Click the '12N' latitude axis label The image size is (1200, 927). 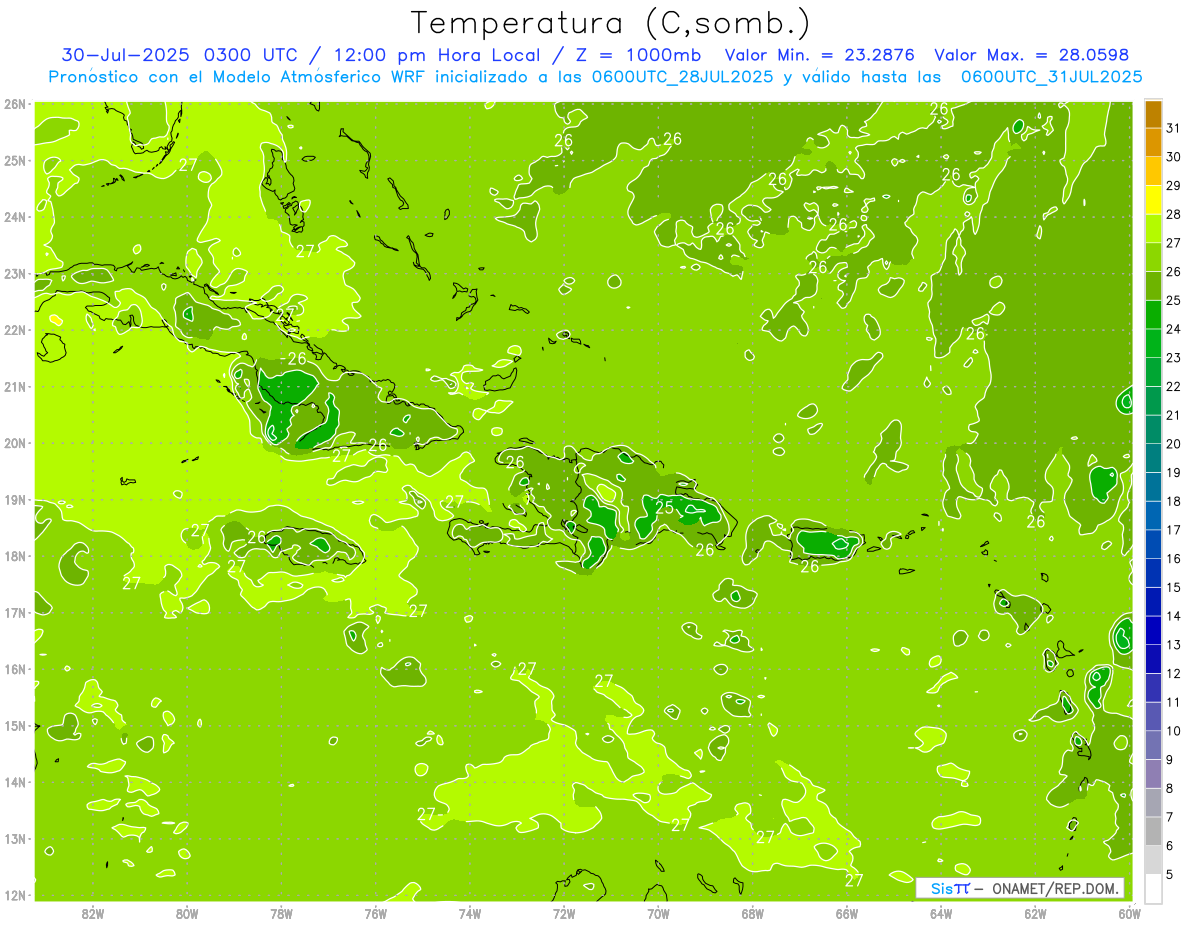[14, 895]
